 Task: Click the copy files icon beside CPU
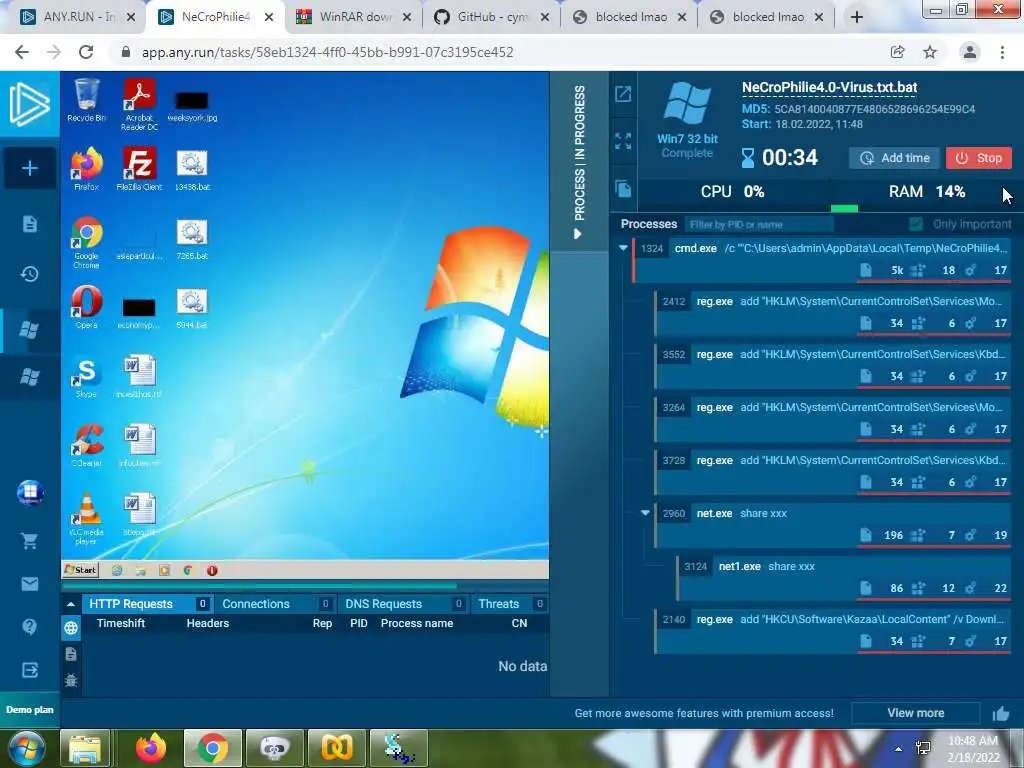[623, 189]
